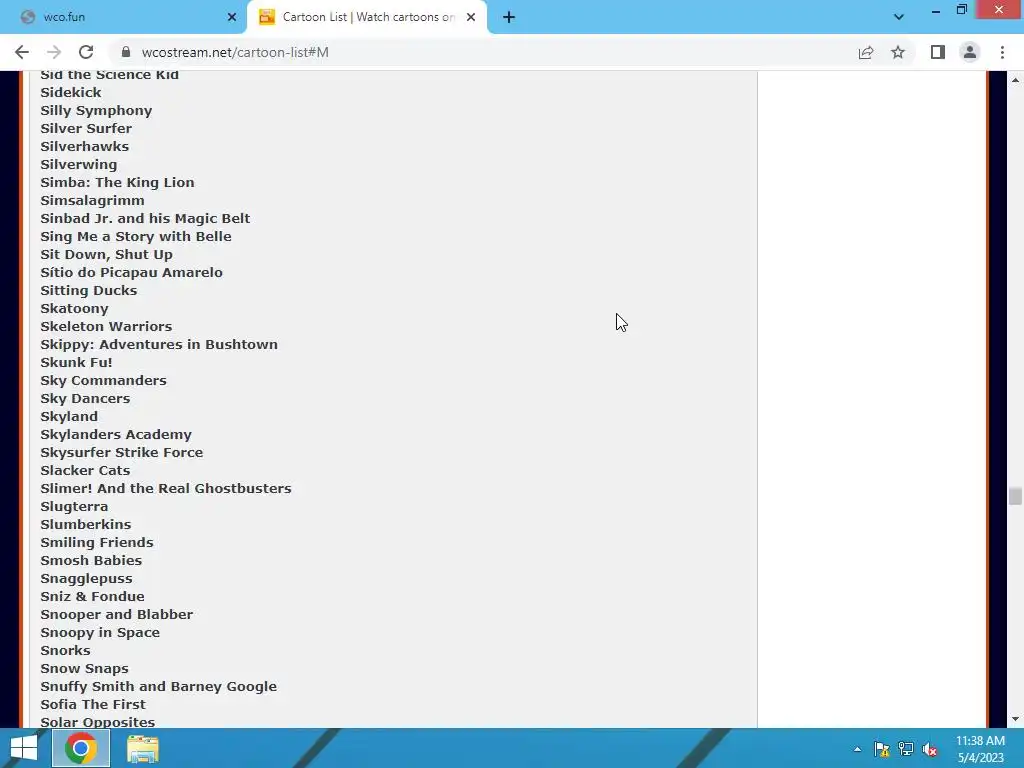Open Sítio do Picapau Amarelo
This screenshot has width=1024, height=768.
[x=131, y=272]
